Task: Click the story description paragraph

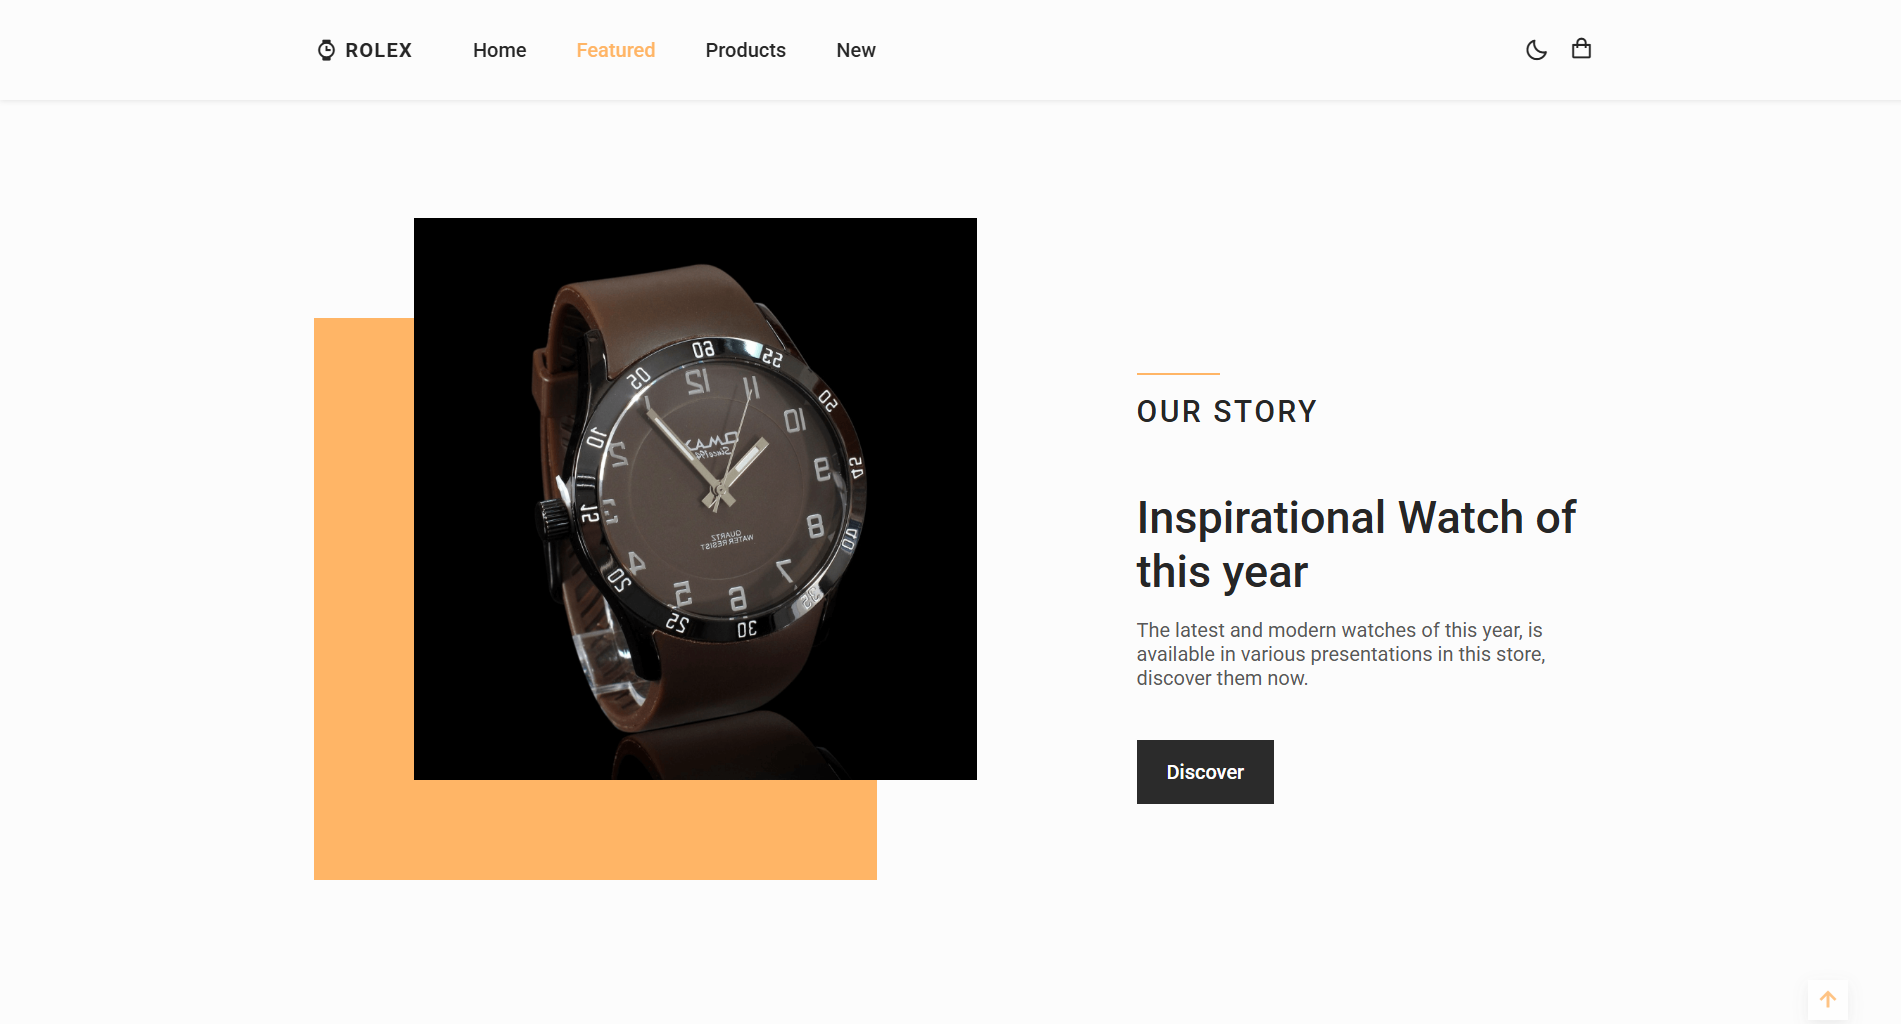Action: pyautogui.click(x=1341, y=654)
